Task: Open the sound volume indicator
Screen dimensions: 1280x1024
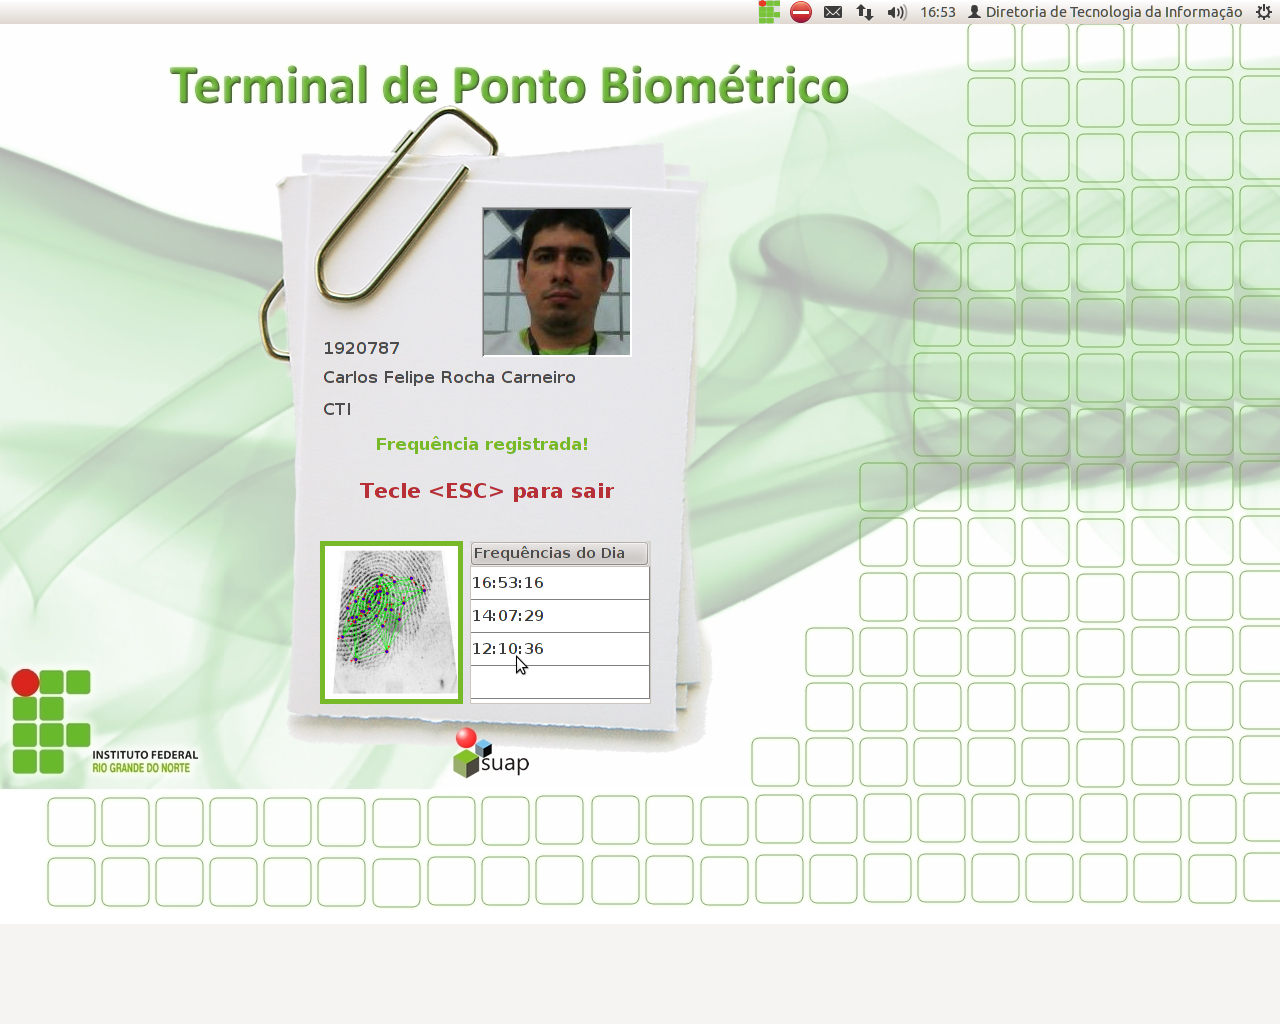Action: click(896, 12)
